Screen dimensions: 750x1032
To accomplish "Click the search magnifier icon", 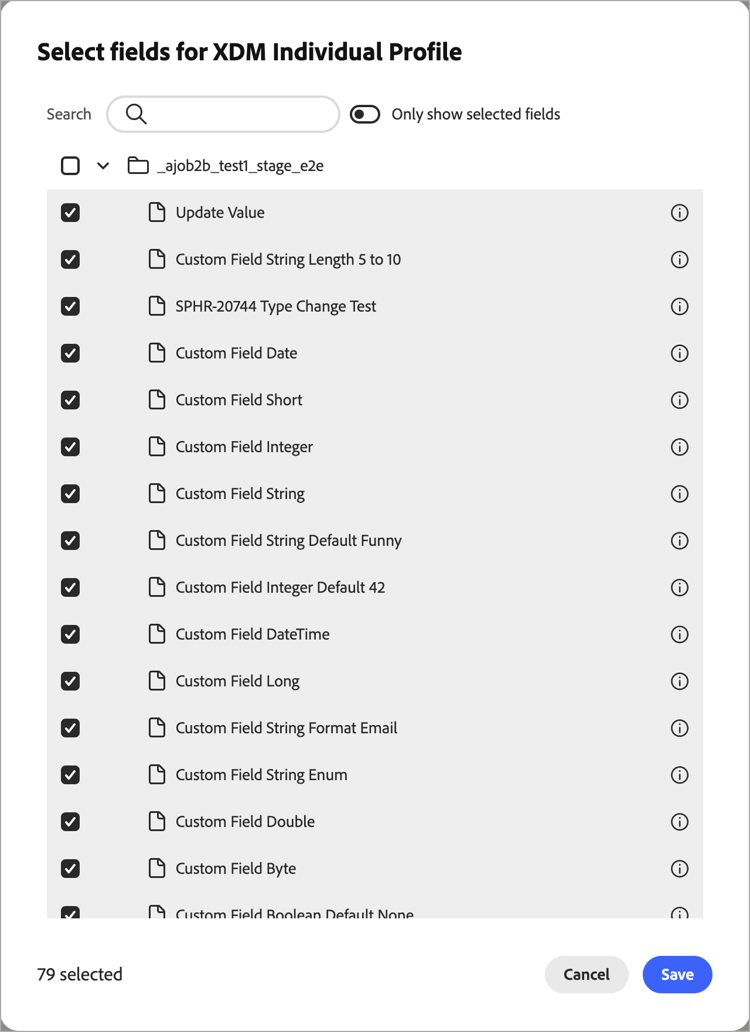I will (135, 114).
